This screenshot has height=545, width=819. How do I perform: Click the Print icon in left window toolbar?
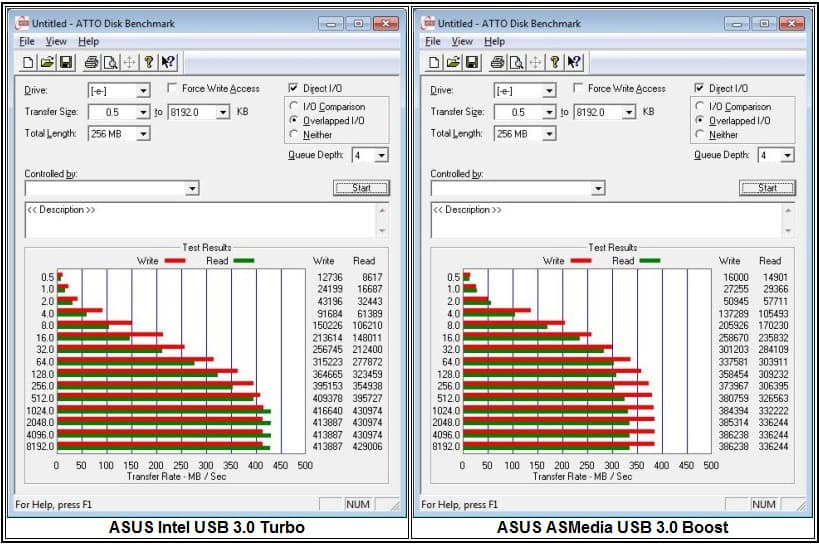(x=91, y=63)
